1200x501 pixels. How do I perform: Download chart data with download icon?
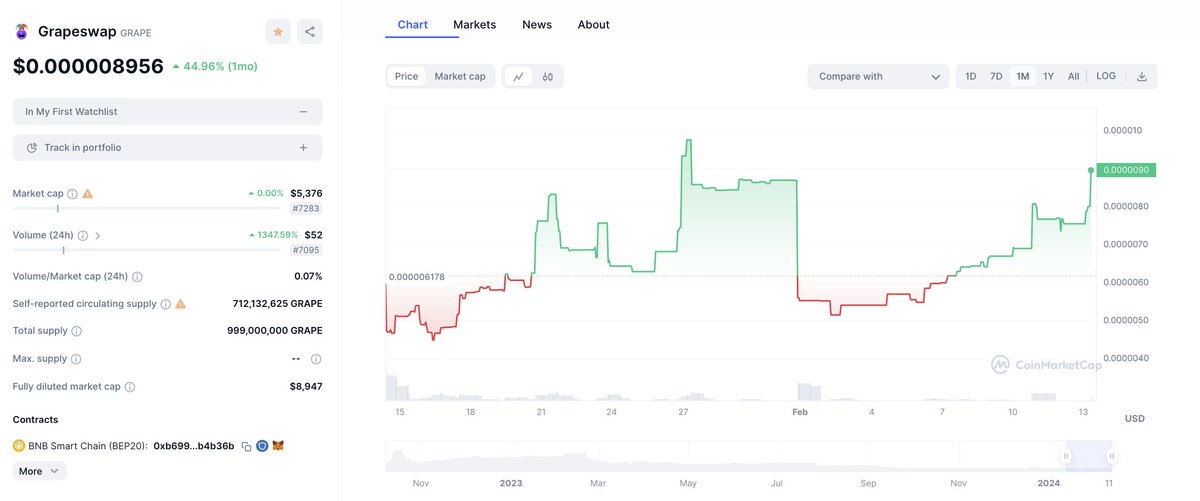(1141, 76)
